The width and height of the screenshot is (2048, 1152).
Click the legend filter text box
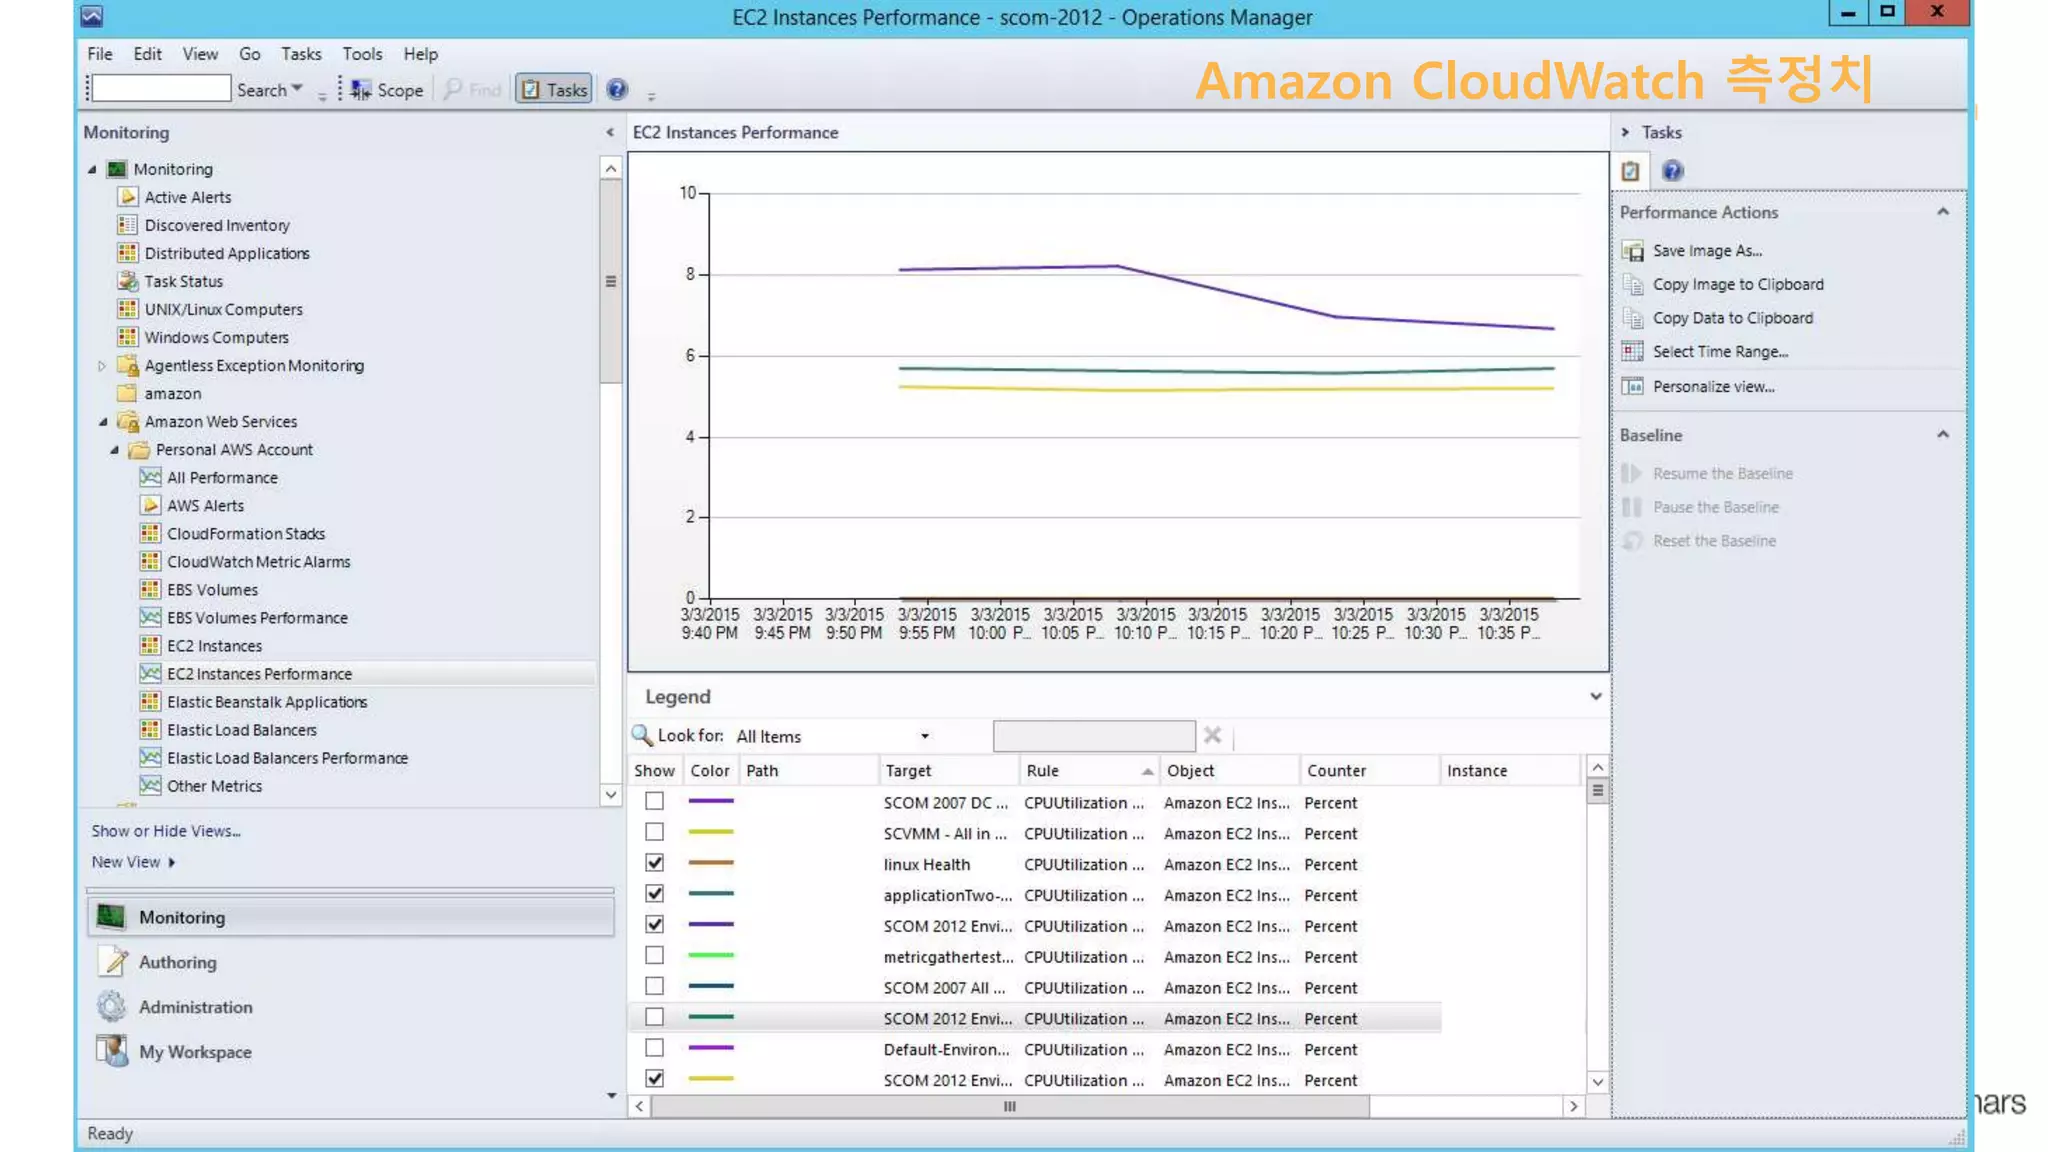click(1094, 736)
